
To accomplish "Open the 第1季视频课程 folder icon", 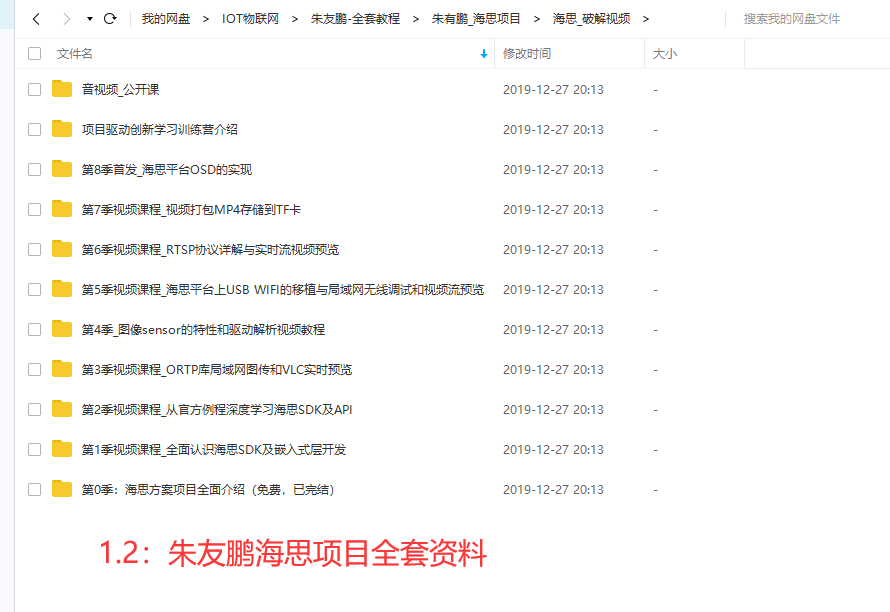I will click(60, 449).
